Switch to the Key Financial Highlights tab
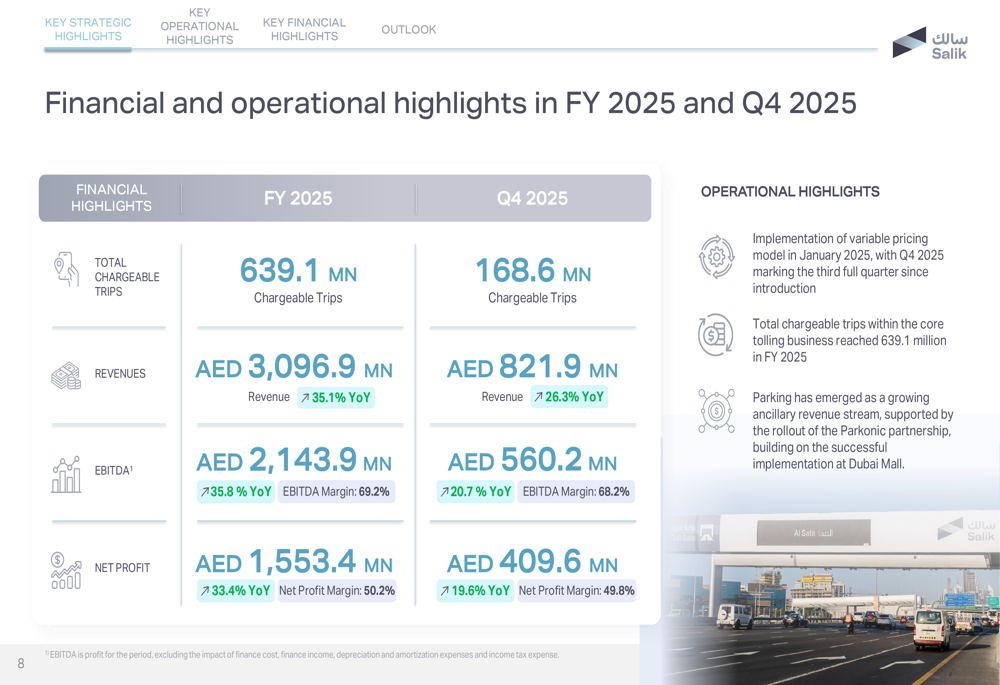The height and width of the screenshot is (685, 1000). tap(304, 28)
